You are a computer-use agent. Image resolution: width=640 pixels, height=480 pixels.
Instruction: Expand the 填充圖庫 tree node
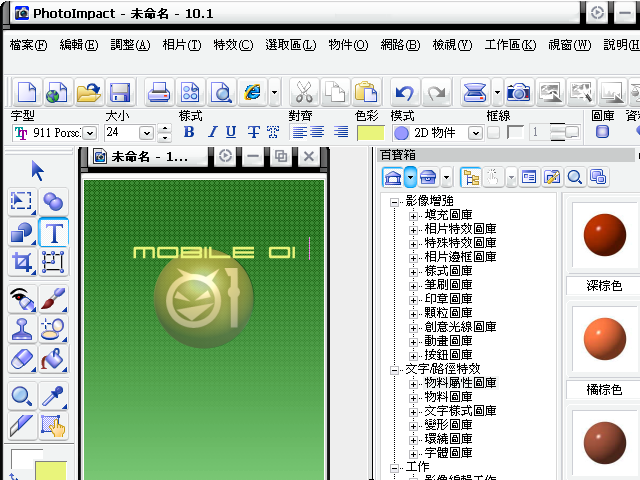(413, 216)
